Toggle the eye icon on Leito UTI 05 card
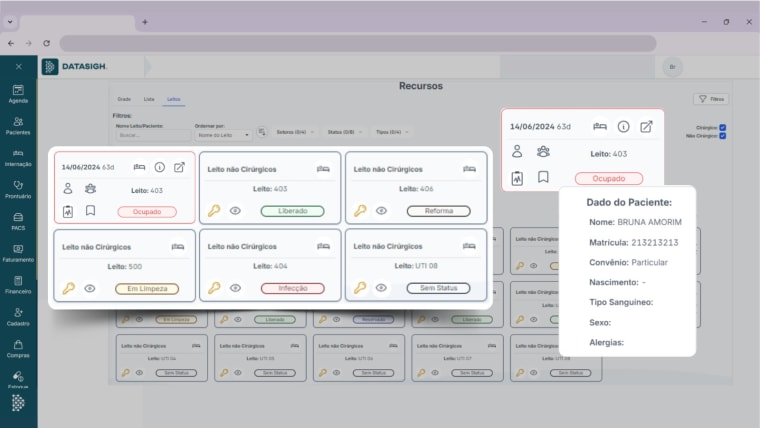 point(238,373)
